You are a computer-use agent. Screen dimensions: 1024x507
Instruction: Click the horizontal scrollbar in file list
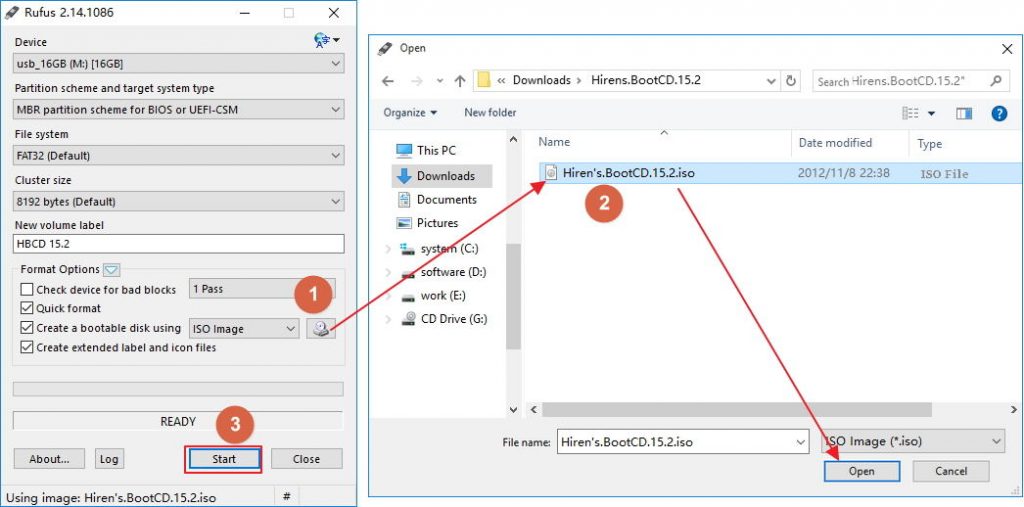point(737,409)
